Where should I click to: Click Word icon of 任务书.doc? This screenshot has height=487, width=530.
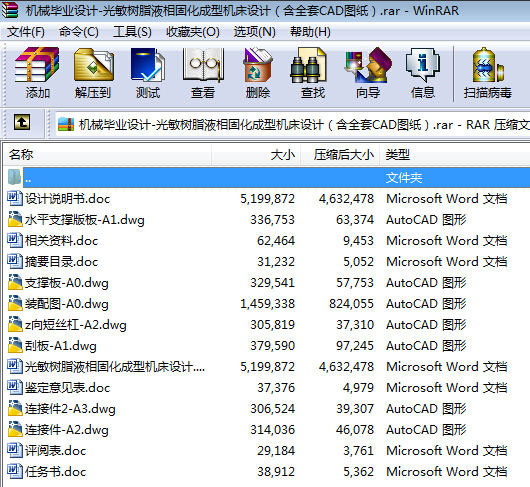(15, 471)
